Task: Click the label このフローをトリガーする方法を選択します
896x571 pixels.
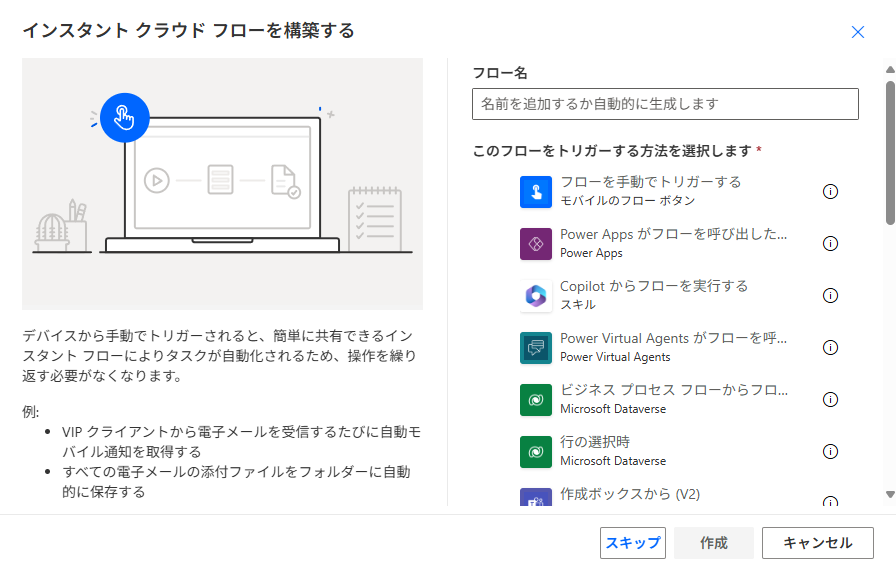Action: (612, 151)
